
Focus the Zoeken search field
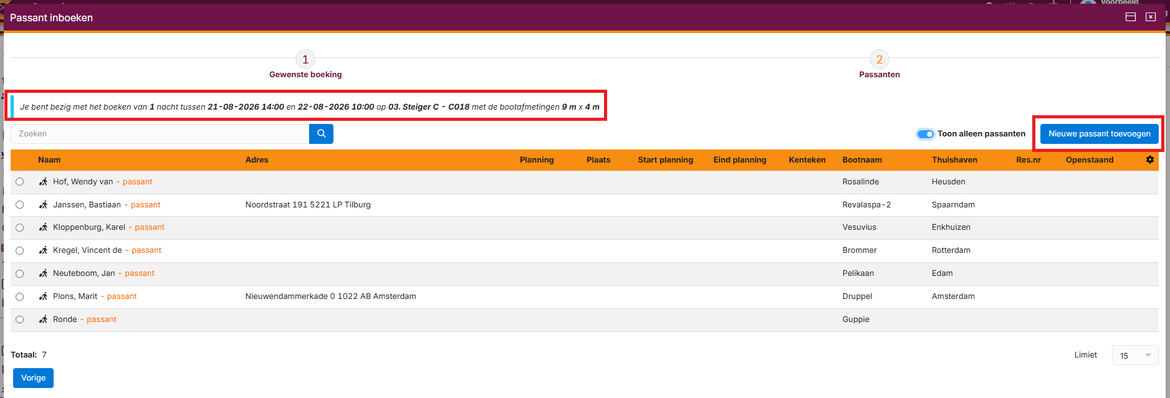click(x=160, y=134)
